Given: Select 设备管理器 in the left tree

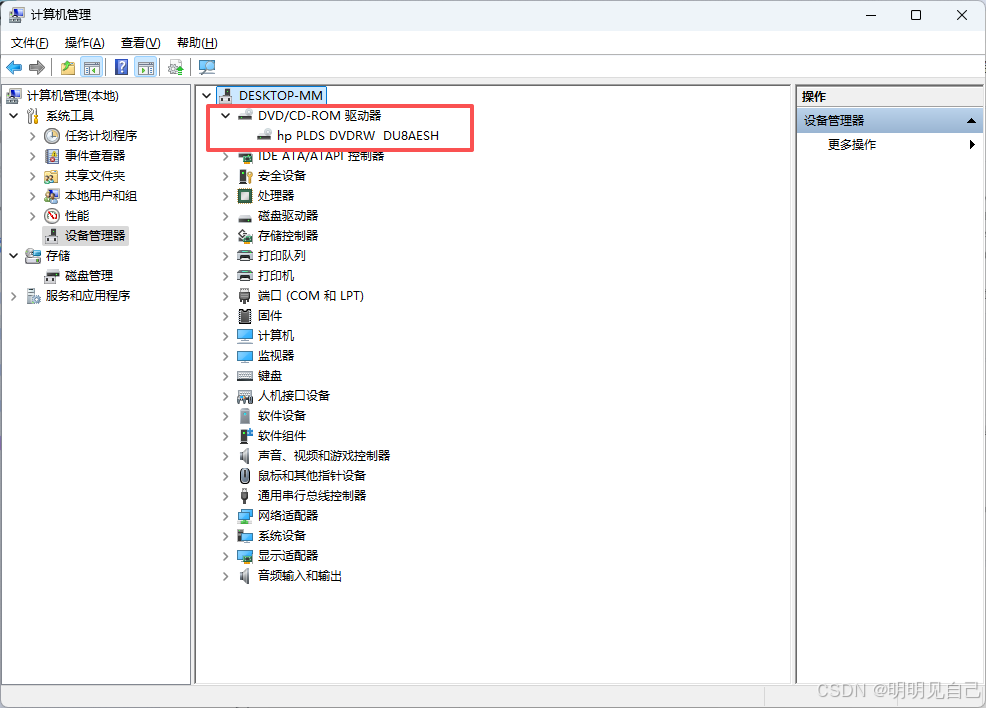Looking at the screenshot, I should [x=95, y=236].
